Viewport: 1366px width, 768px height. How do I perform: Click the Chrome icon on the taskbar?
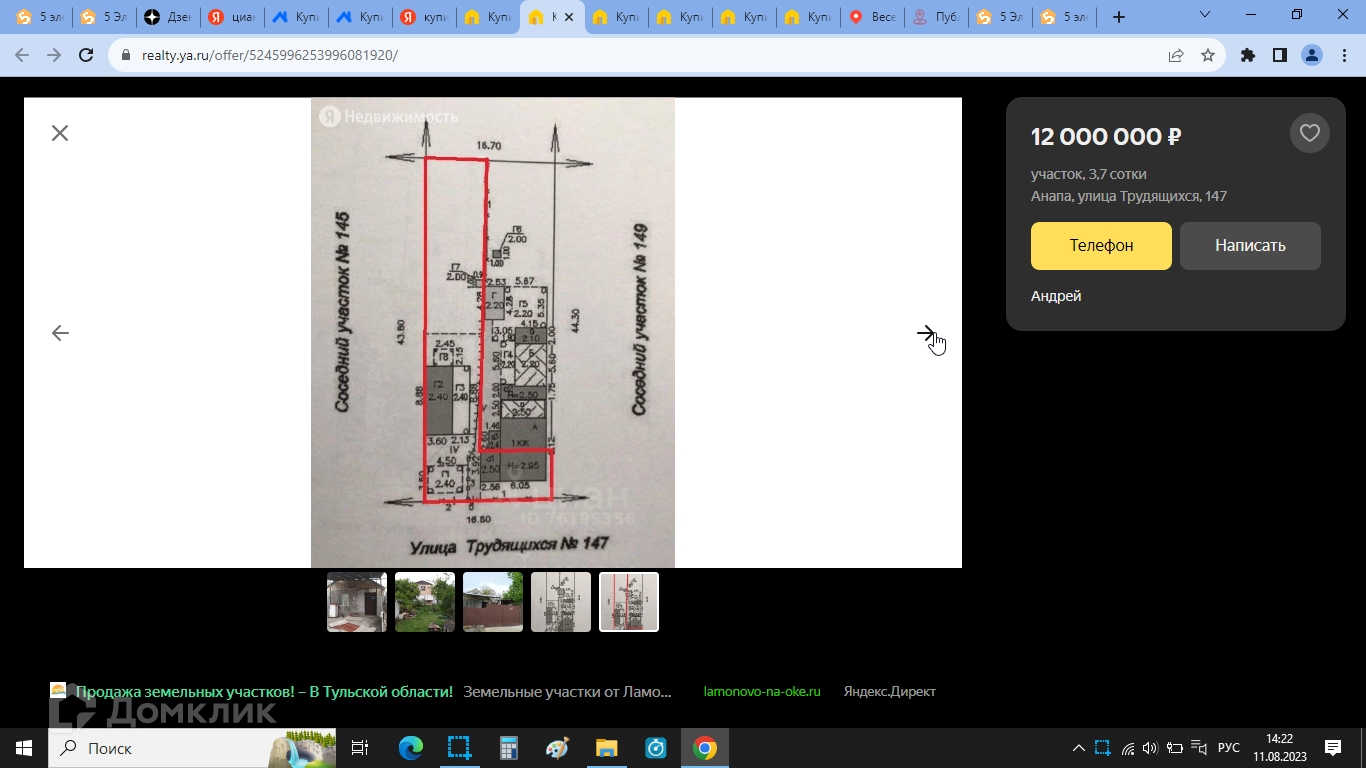705,748
